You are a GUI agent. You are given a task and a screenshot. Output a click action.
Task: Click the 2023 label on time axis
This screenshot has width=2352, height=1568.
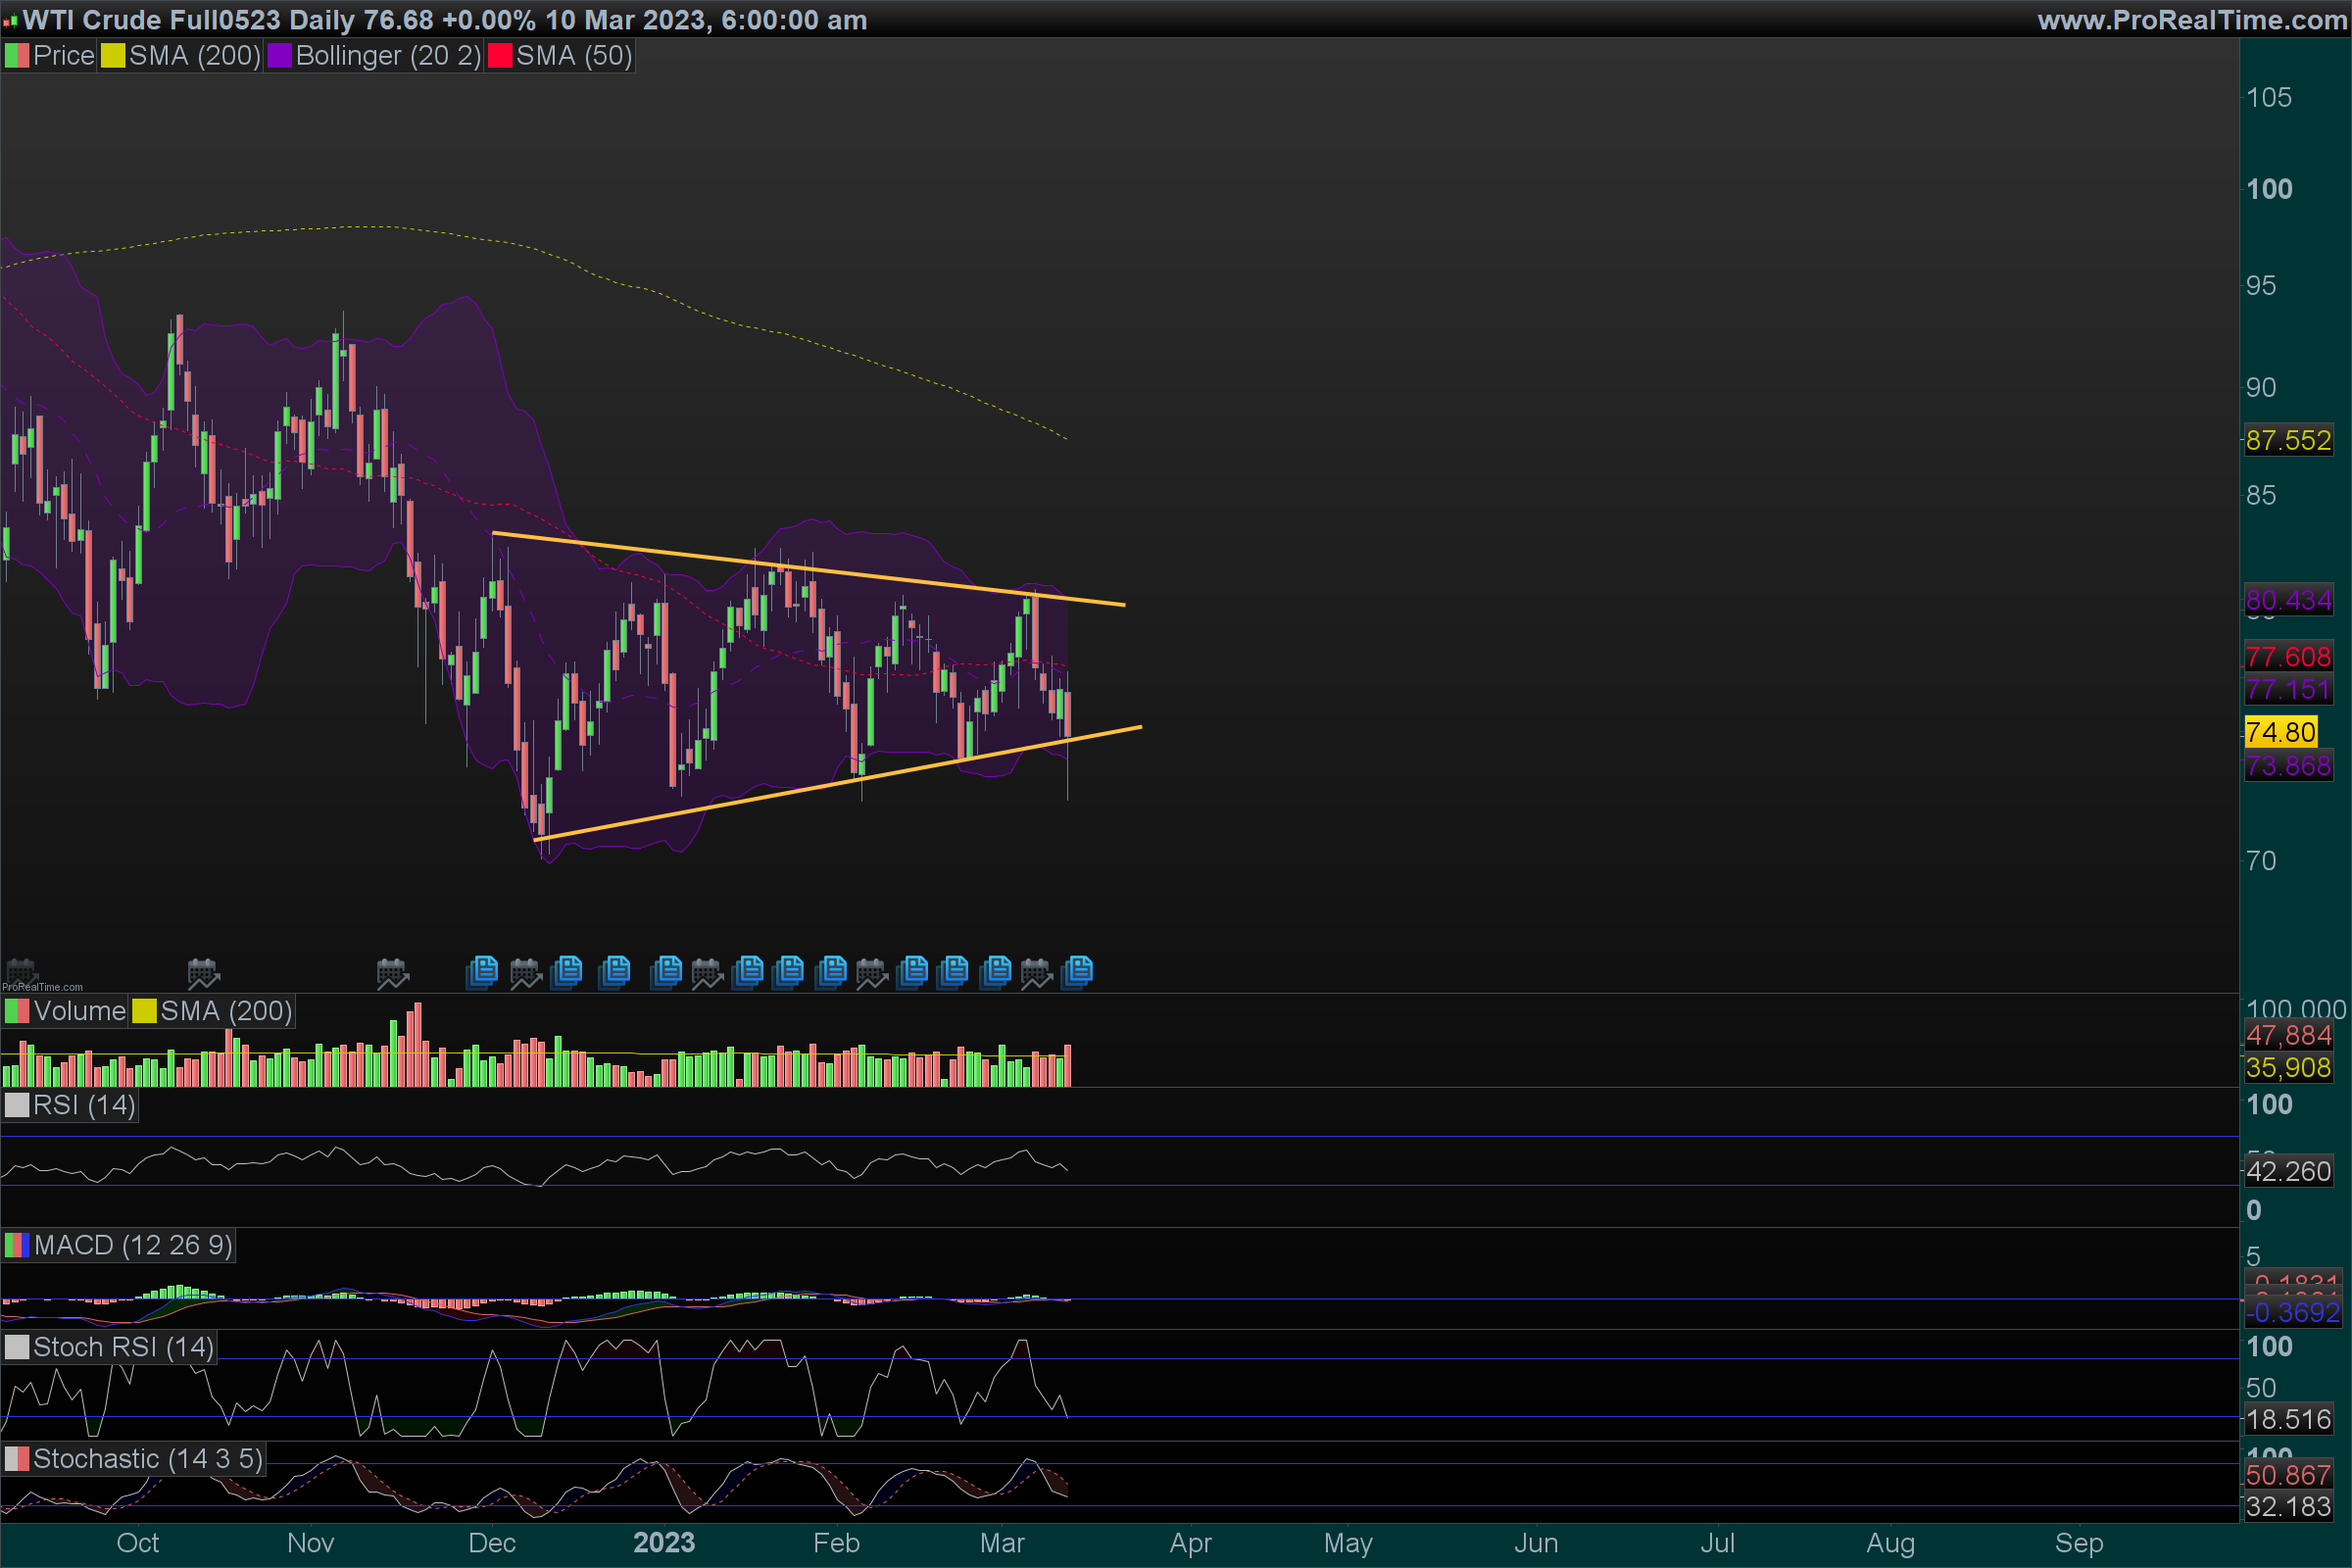664,1543
